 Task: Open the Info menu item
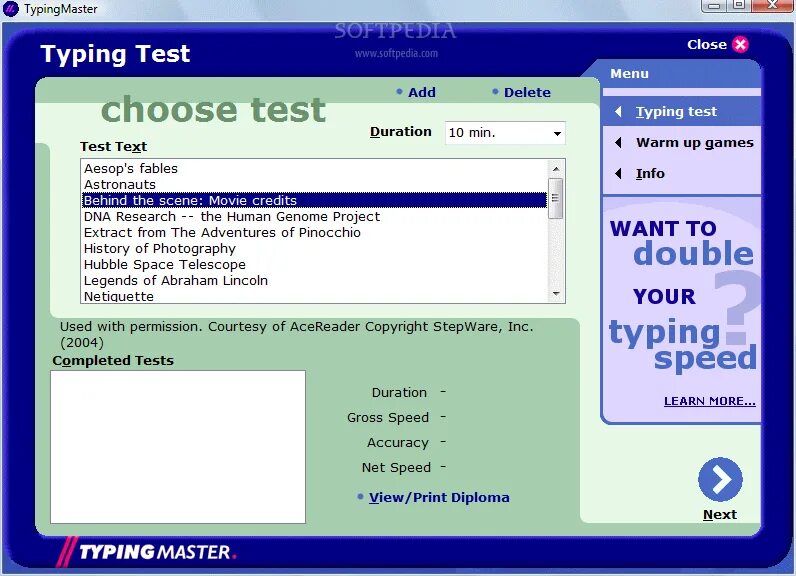click(650, 174)
